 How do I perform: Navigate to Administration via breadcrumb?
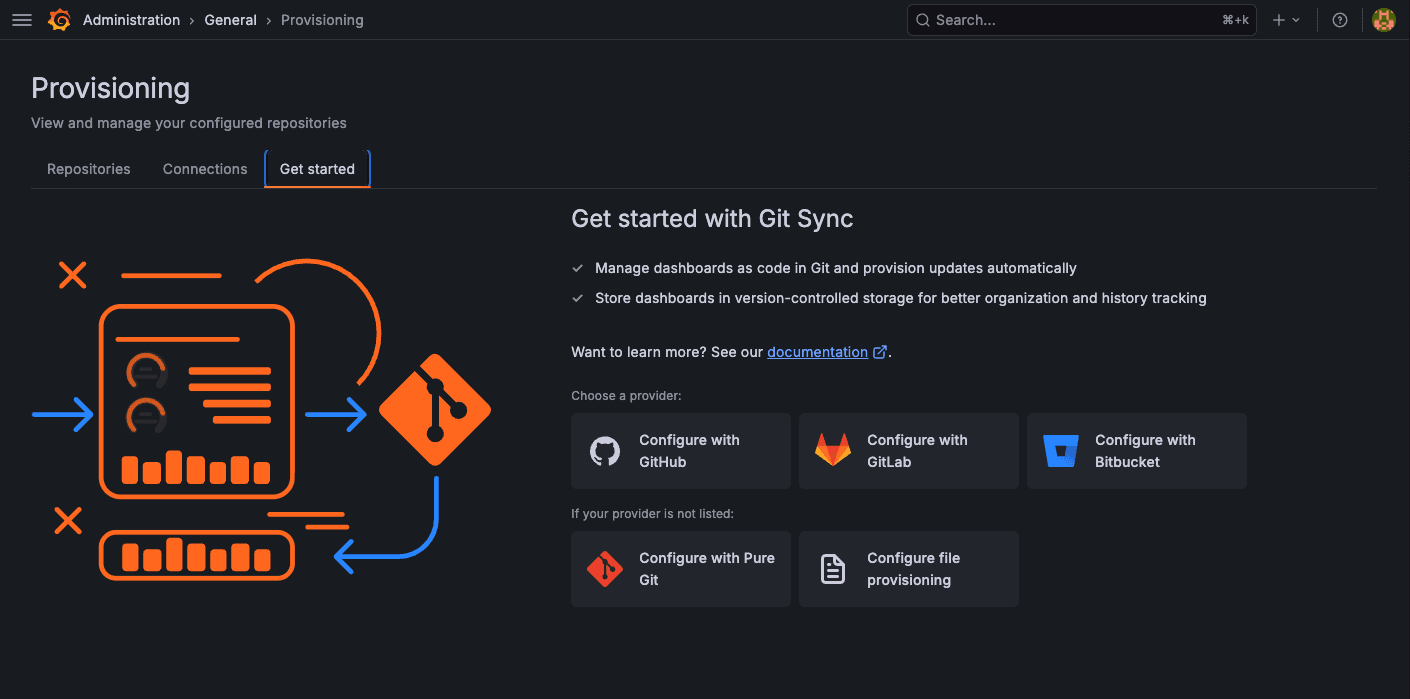click(x=131, y=19)
